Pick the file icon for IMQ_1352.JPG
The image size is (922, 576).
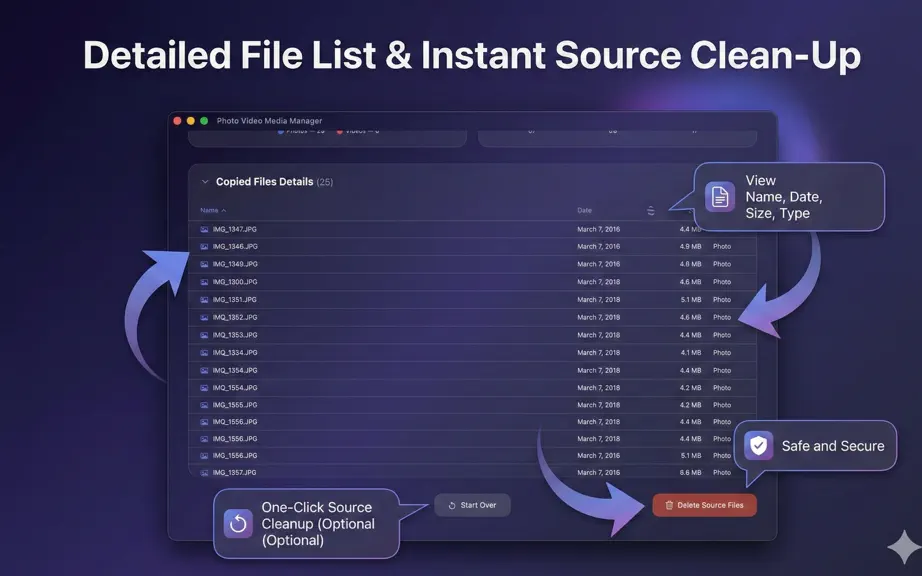coord(204,317)
